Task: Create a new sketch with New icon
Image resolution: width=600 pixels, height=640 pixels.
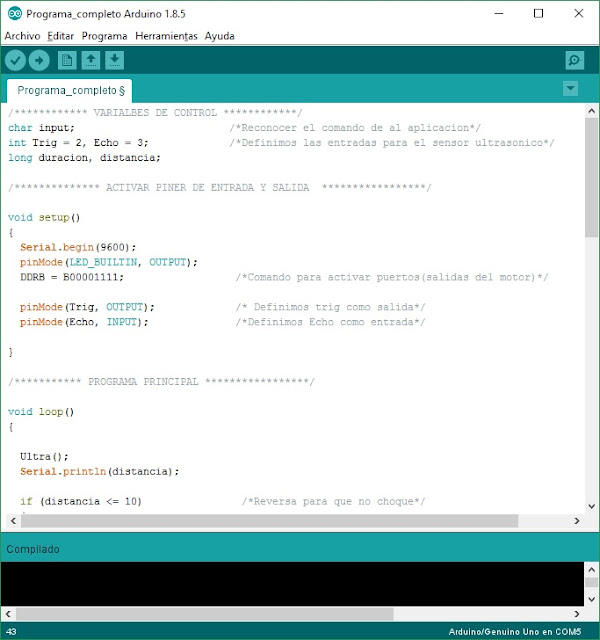Action: 67,60
